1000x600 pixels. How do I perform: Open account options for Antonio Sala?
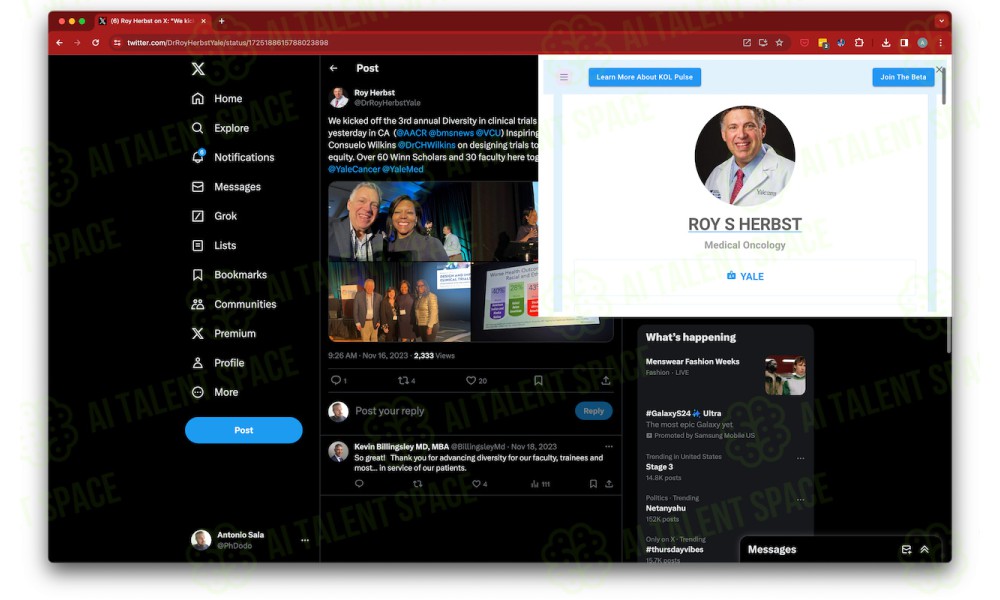pyautogui.click(x=305, y=540)
